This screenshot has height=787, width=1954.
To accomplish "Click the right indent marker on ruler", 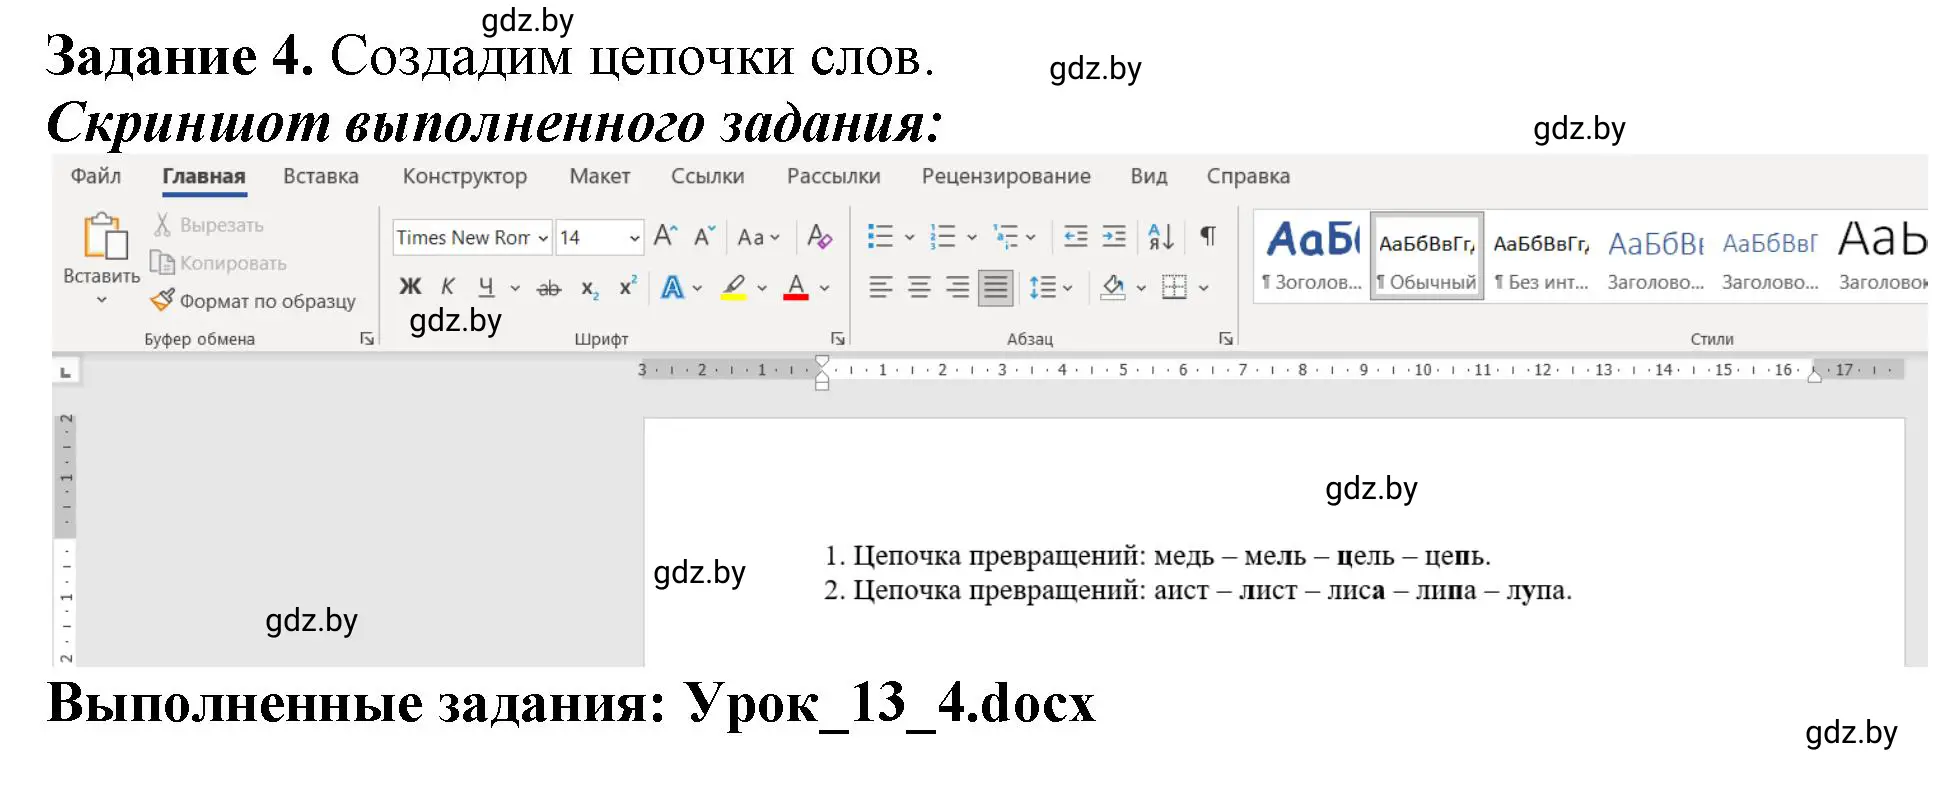I will tap(1814, 376).
